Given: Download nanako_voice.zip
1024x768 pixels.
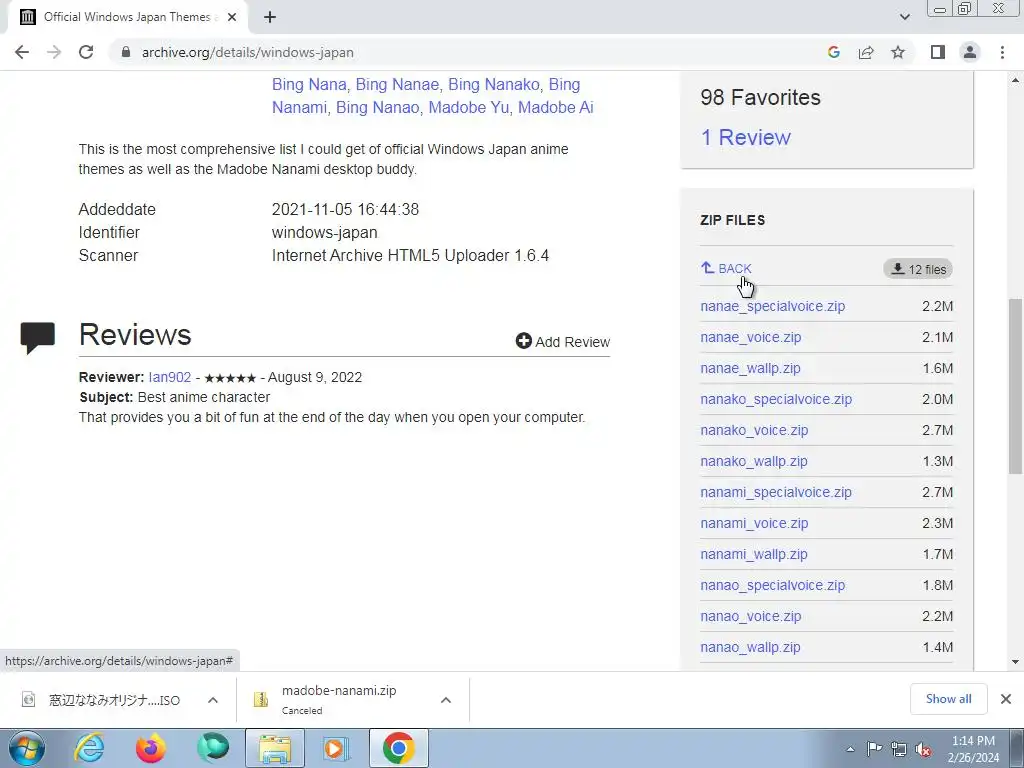Looking at the screenshot, I should coord(754,430).
